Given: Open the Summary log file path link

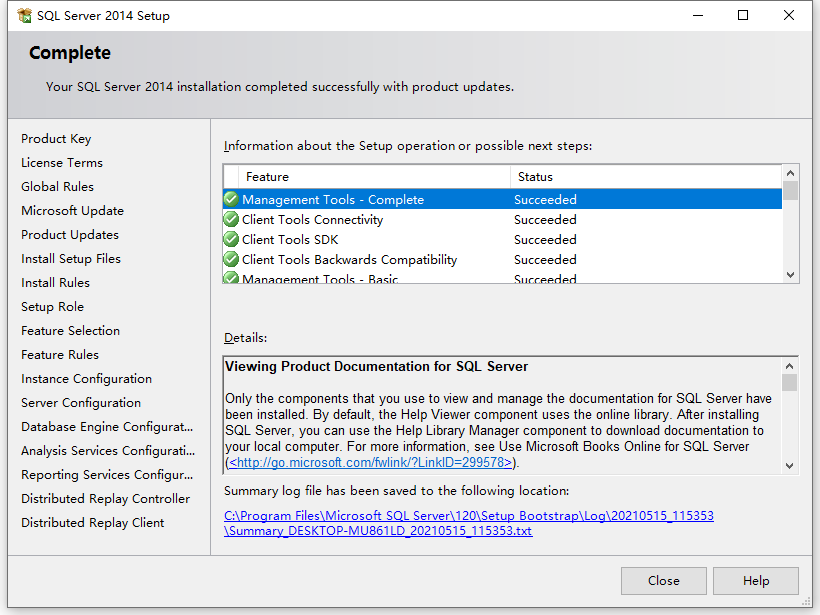Looking at the screenshot, I should (469, 523).
